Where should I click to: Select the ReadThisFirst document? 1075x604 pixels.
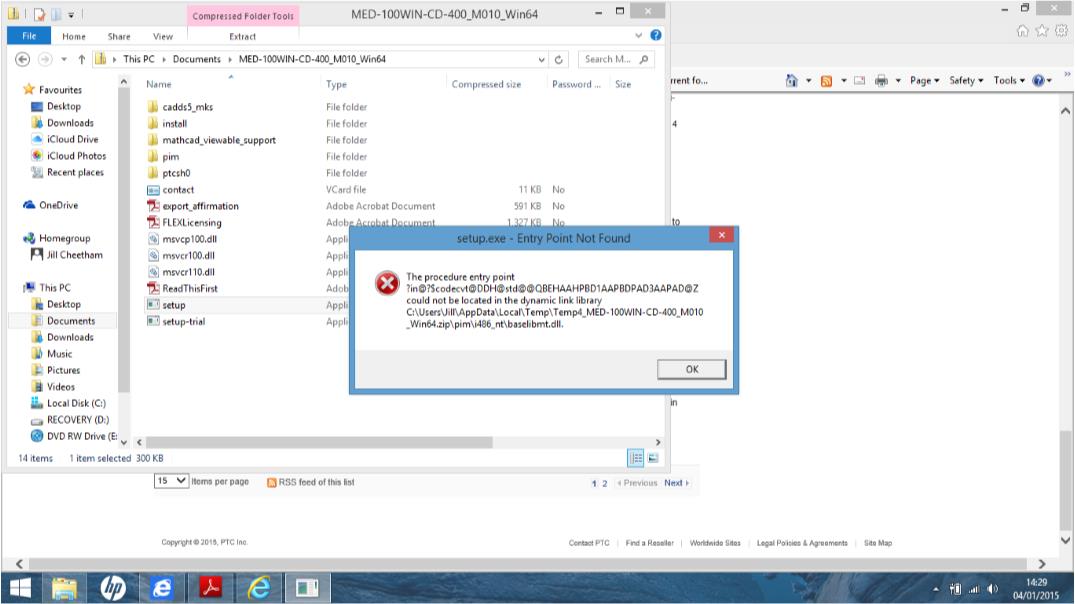pyautogui.click(x=189, y=289)
